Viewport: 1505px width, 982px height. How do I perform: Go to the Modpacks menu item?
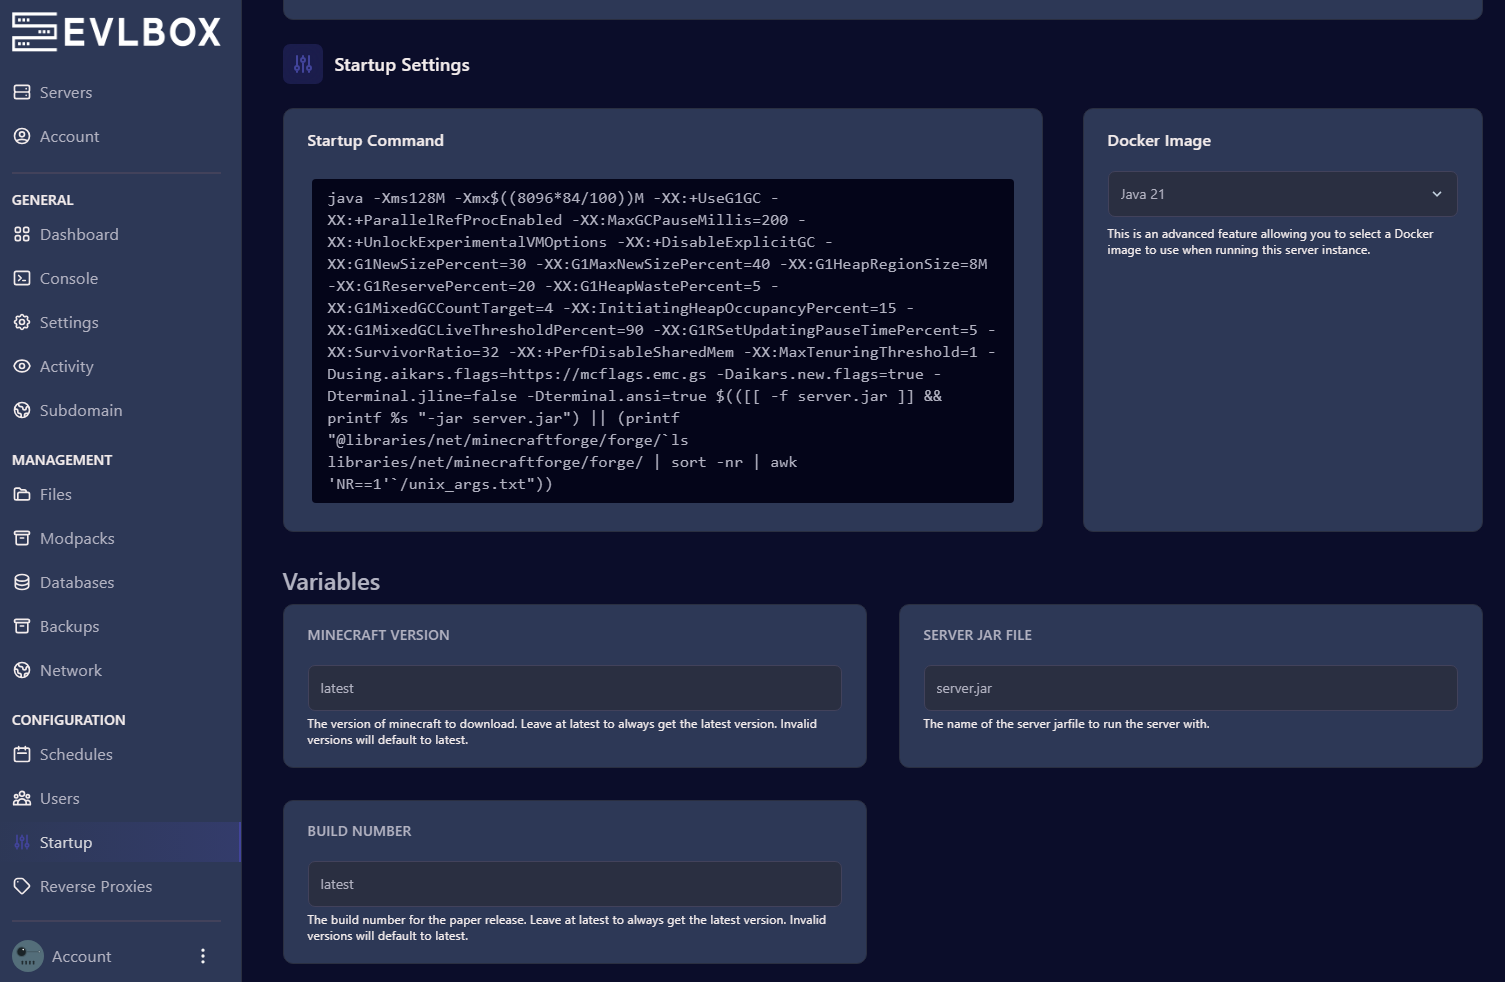(x=77, y=538)
